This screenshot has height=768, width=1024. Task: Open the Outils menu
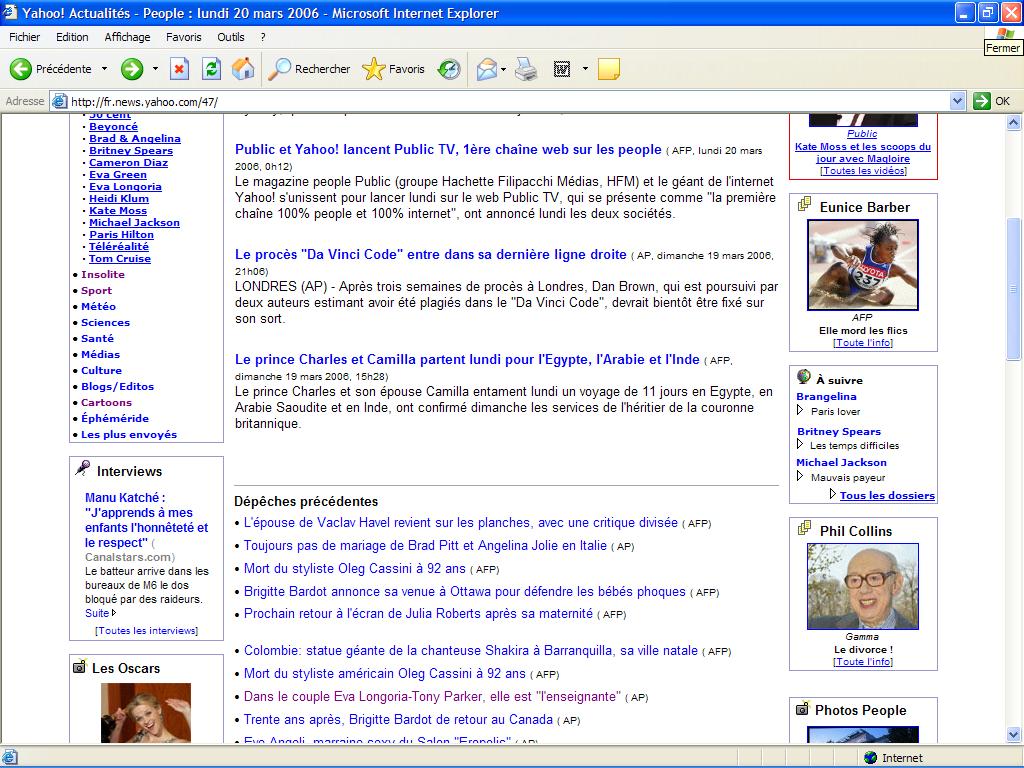point(230,37)
